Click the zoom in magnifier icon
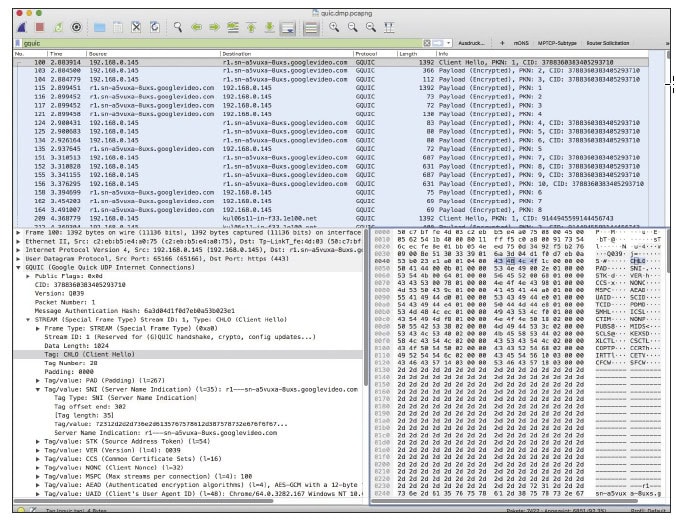This screenshot has width=676, height=523. 334,27
